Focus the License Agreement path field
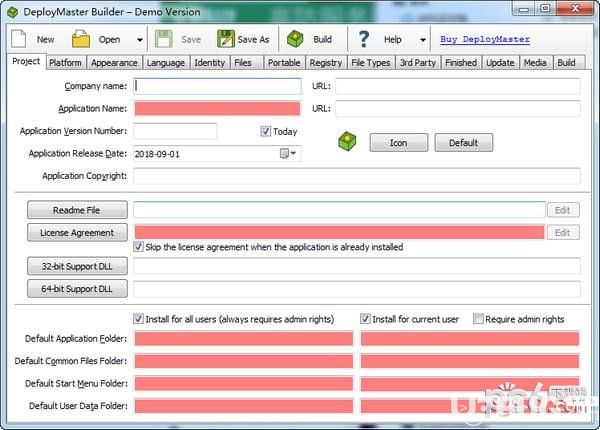The image size is (600, 430). click(x=339, y=232)
